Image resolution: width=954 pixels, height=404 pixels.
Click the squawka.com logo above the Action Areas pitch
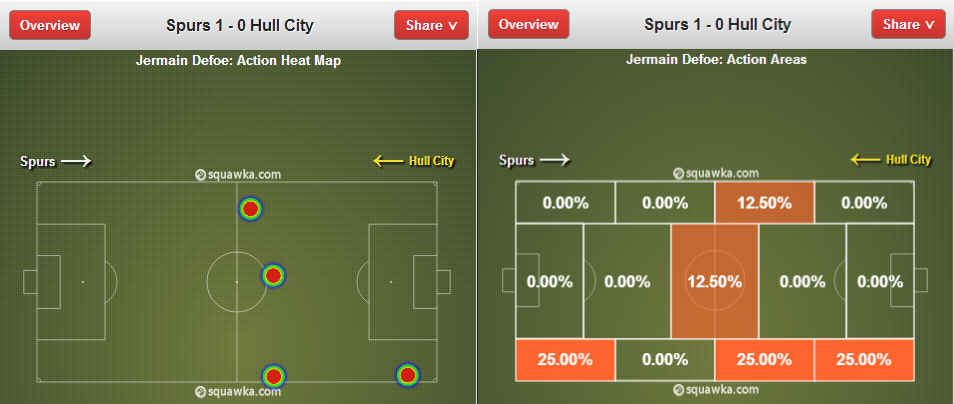coord(716,173)
